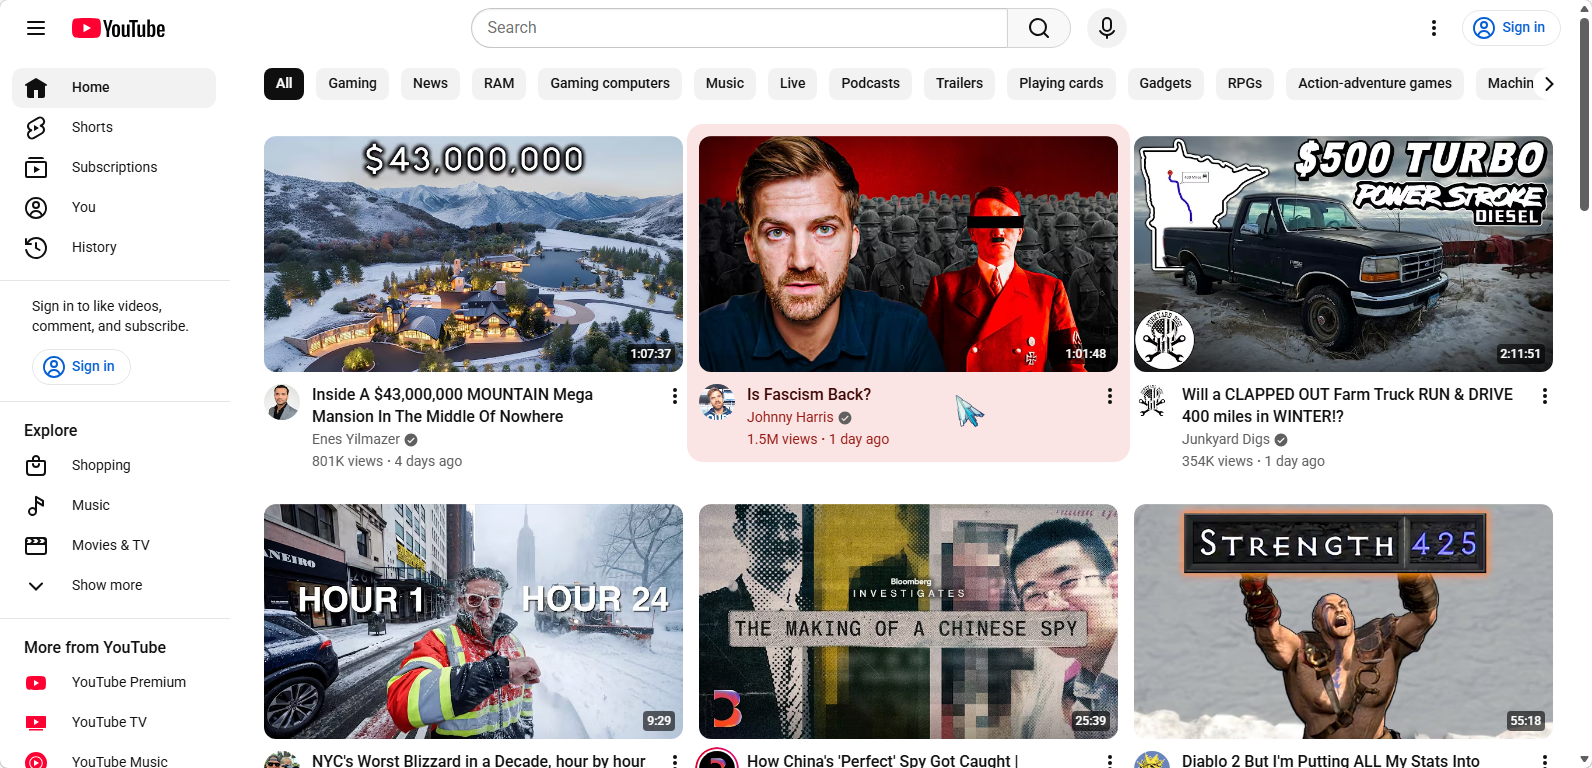Open YouTube Premium link
Image resolution: width=1592 pixels, height=768 pixels.
tap(114, 683)
